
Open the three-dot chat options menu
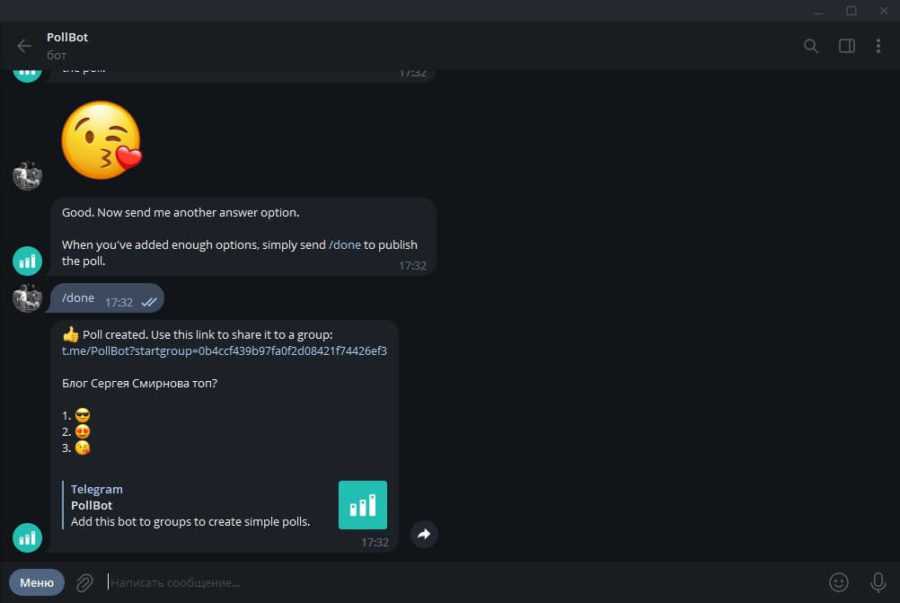878,46
